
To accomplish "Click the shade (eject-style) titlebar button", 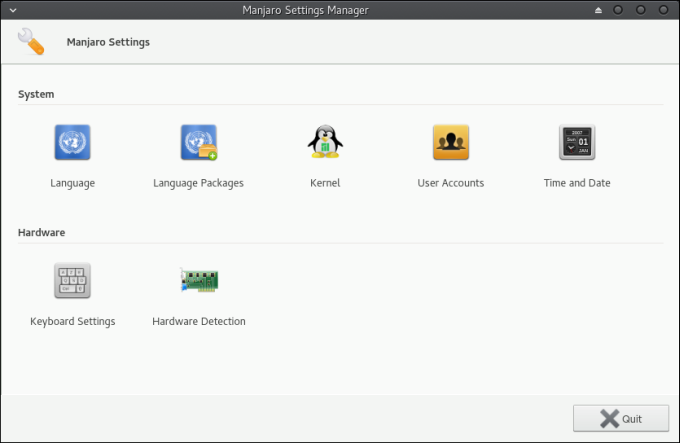I will (x=598, y=10).
